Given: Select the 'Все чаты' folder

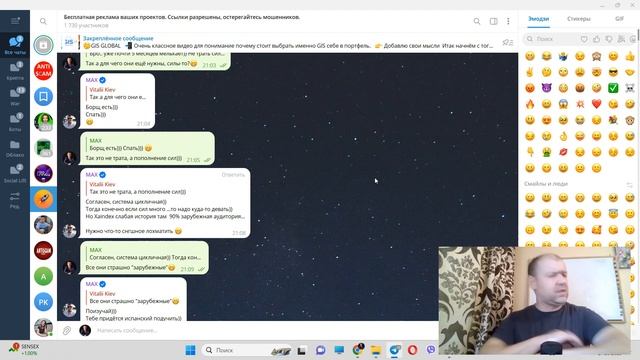Looking at the screenshot, I should (x=15, y=45).
